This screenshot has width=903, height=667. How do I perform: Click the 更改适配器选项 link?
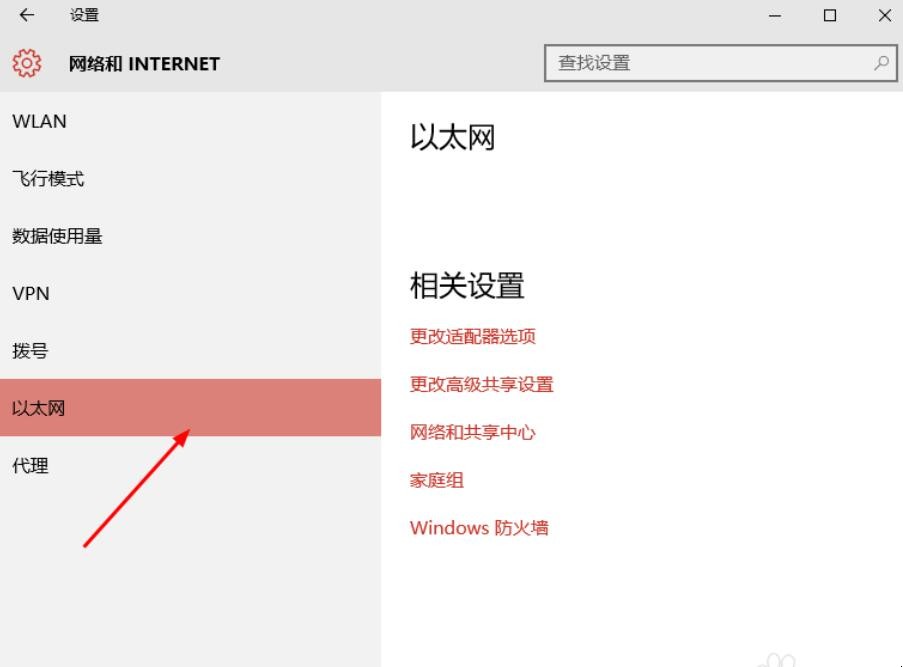pyautogui.click(x=473, y=336)
